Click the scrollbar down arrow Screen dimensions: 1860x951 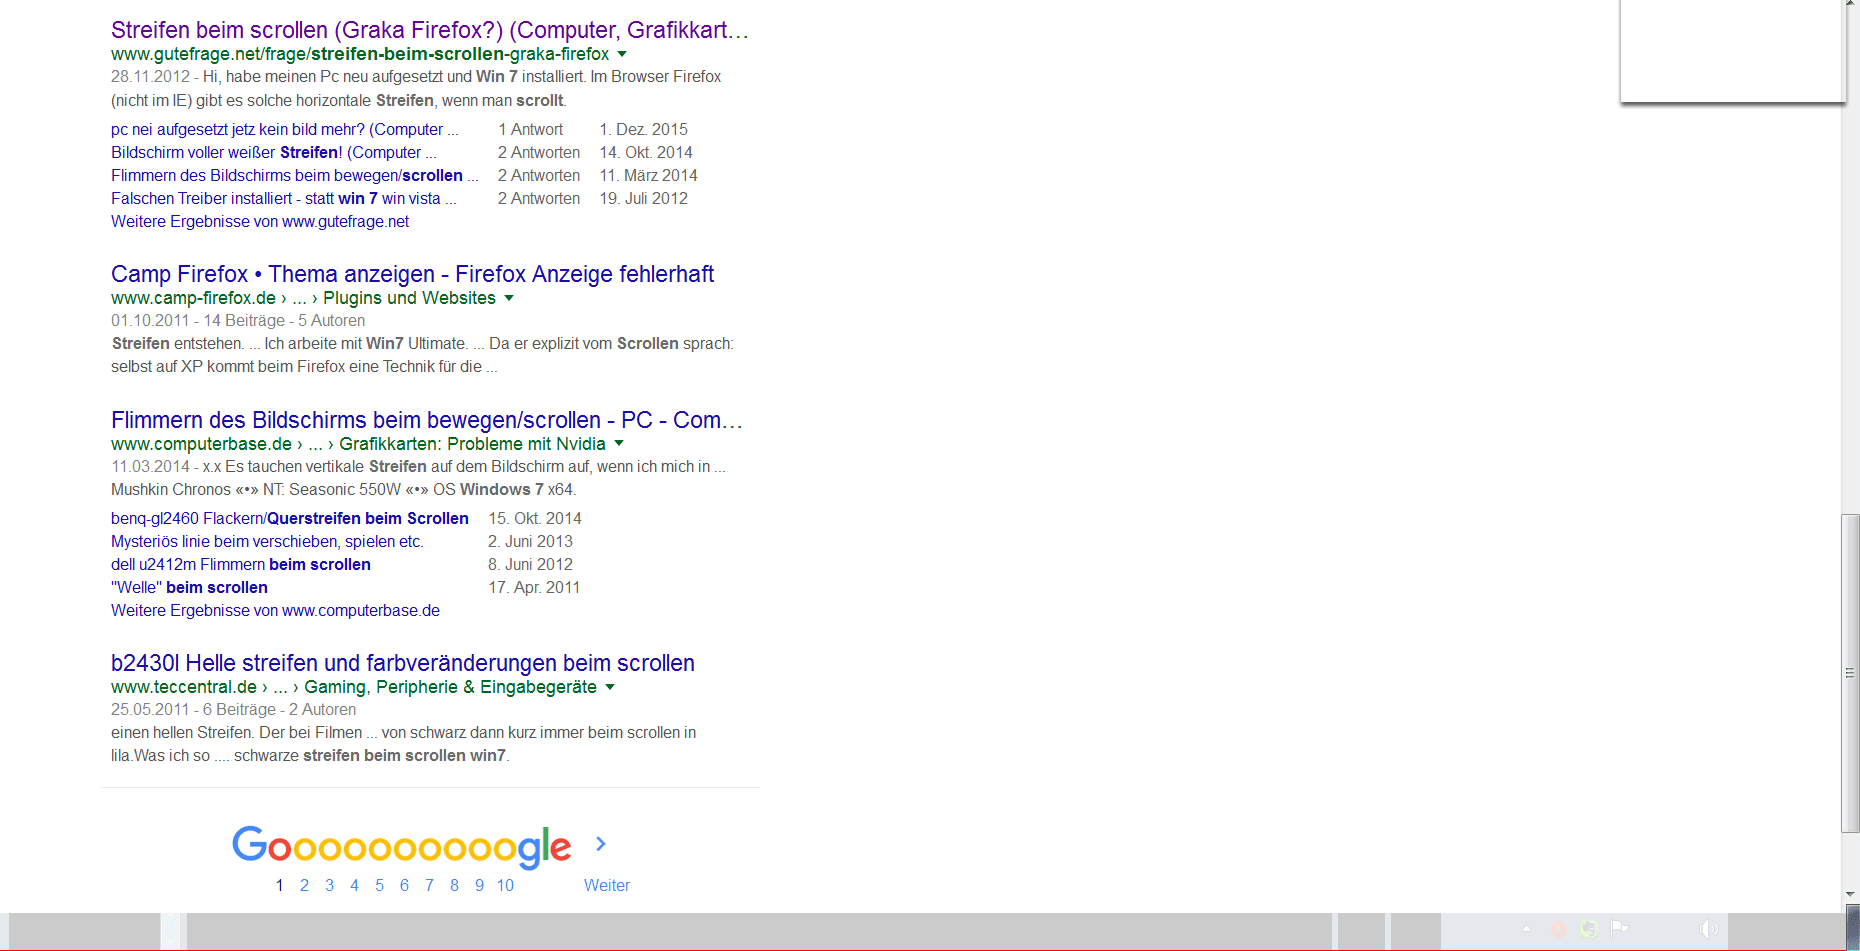[x=1850, y=894]
